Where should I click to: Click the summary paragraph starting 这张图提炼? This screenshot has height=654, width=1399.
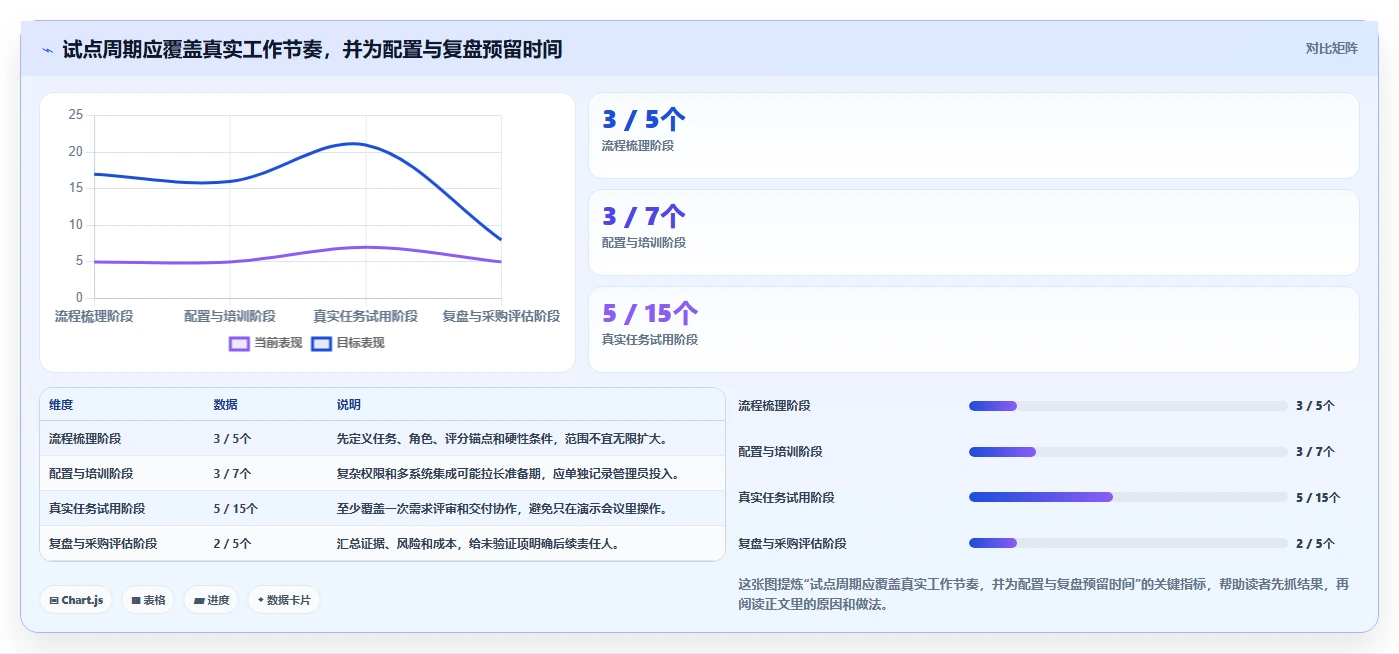pyautogui.click(x=1044, y=594)
